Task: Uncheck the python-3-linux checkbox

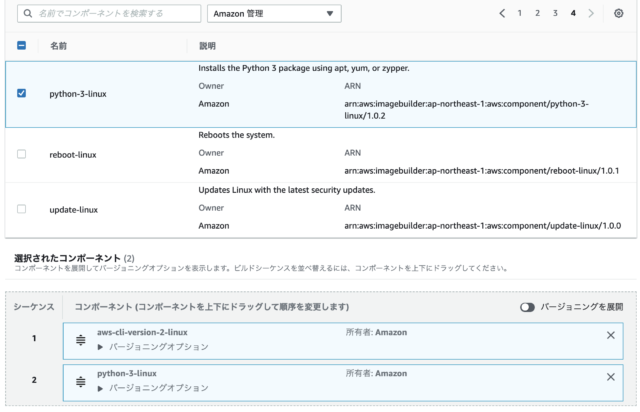Action: click(22, 93)
